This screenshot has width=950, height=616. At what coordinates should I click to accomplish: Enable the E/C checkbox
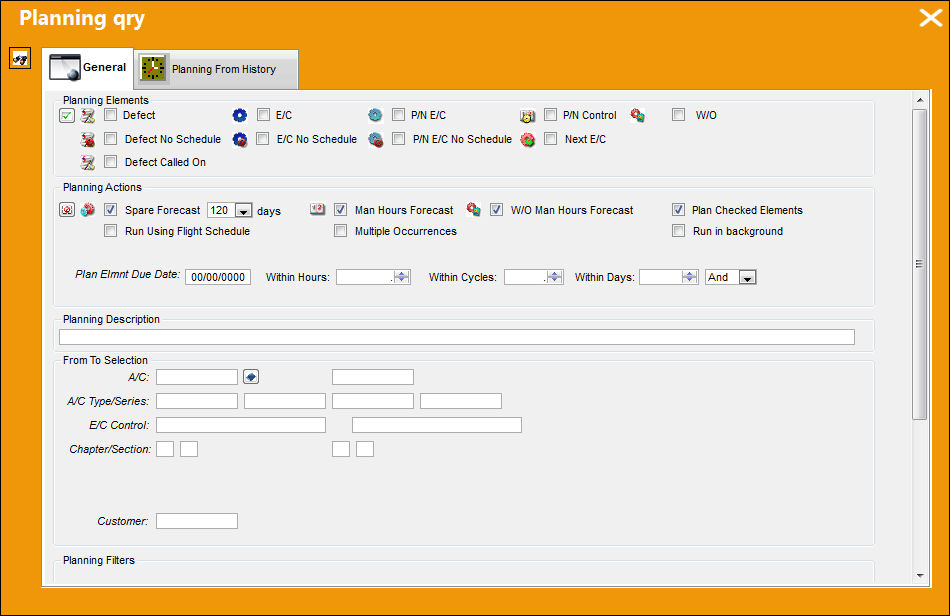point(264,114)
